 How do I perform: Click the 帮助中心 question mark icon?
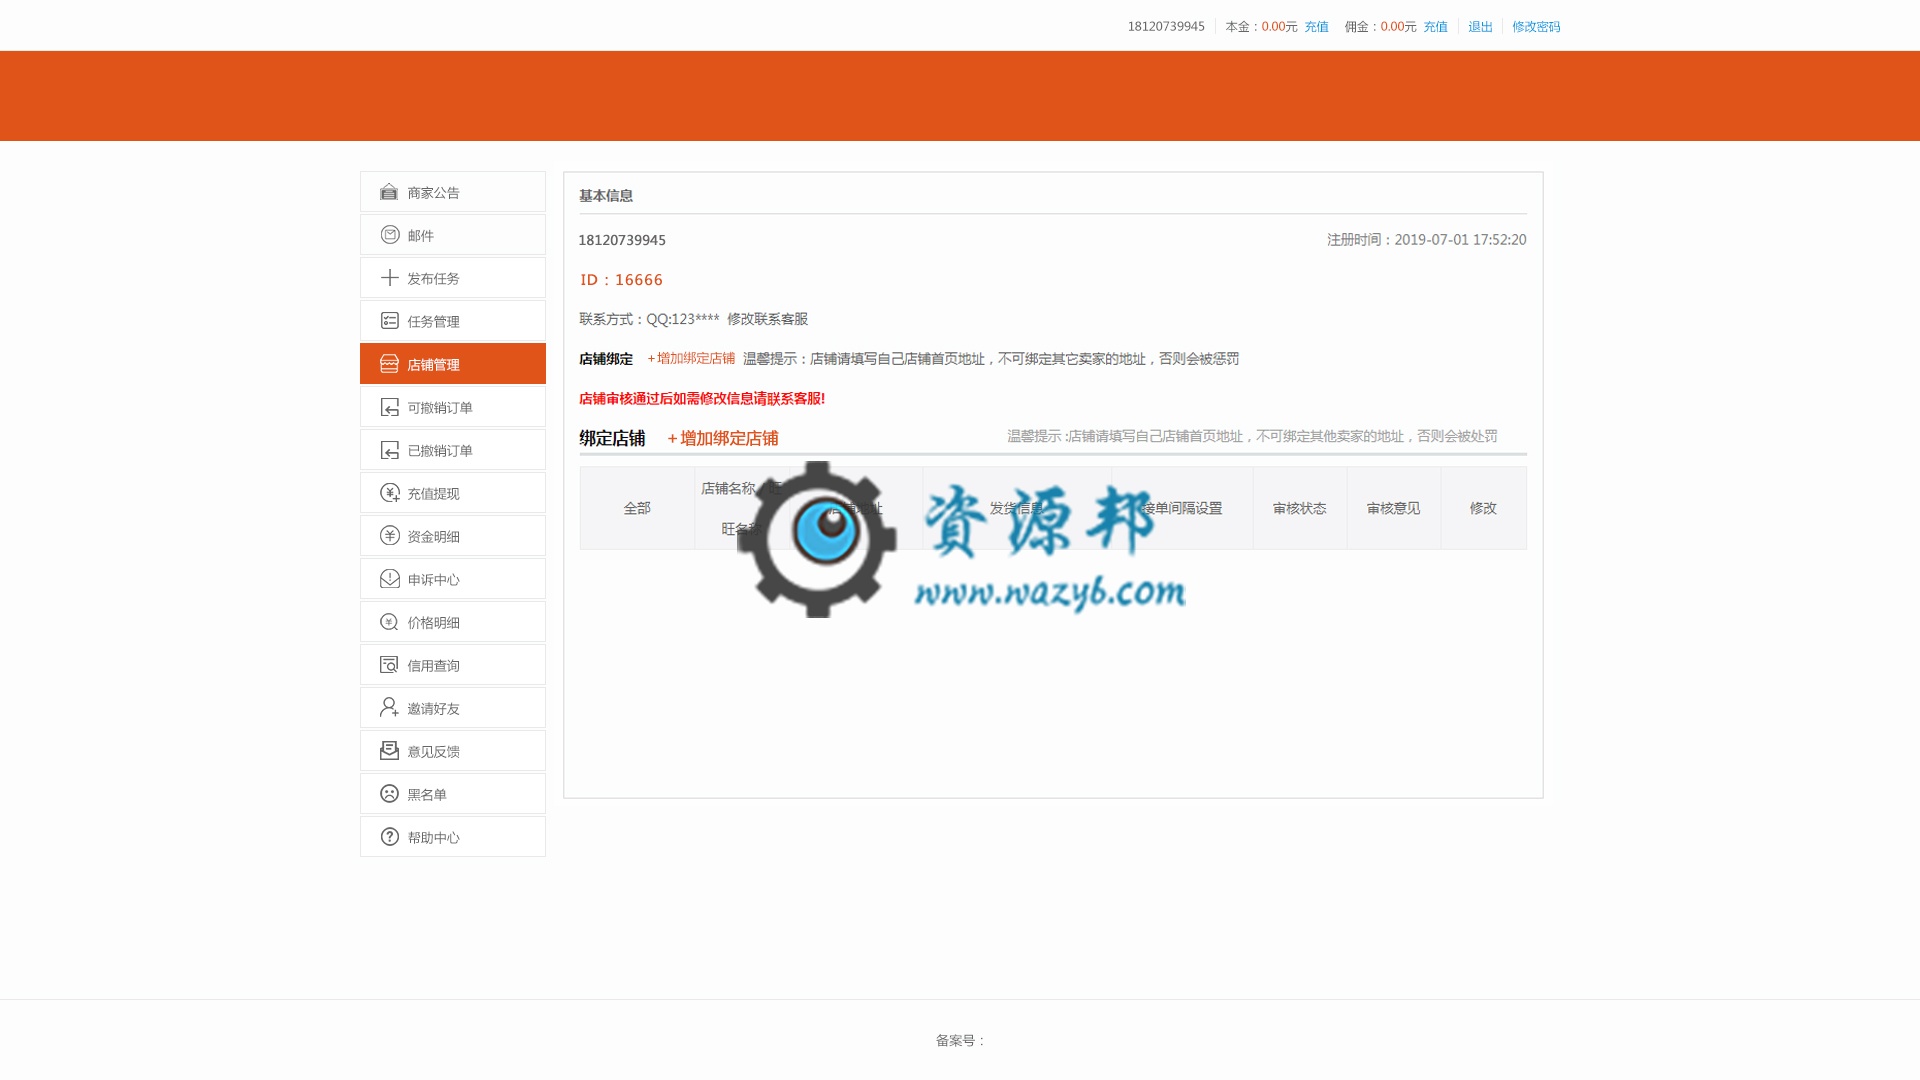click(389, 837)
